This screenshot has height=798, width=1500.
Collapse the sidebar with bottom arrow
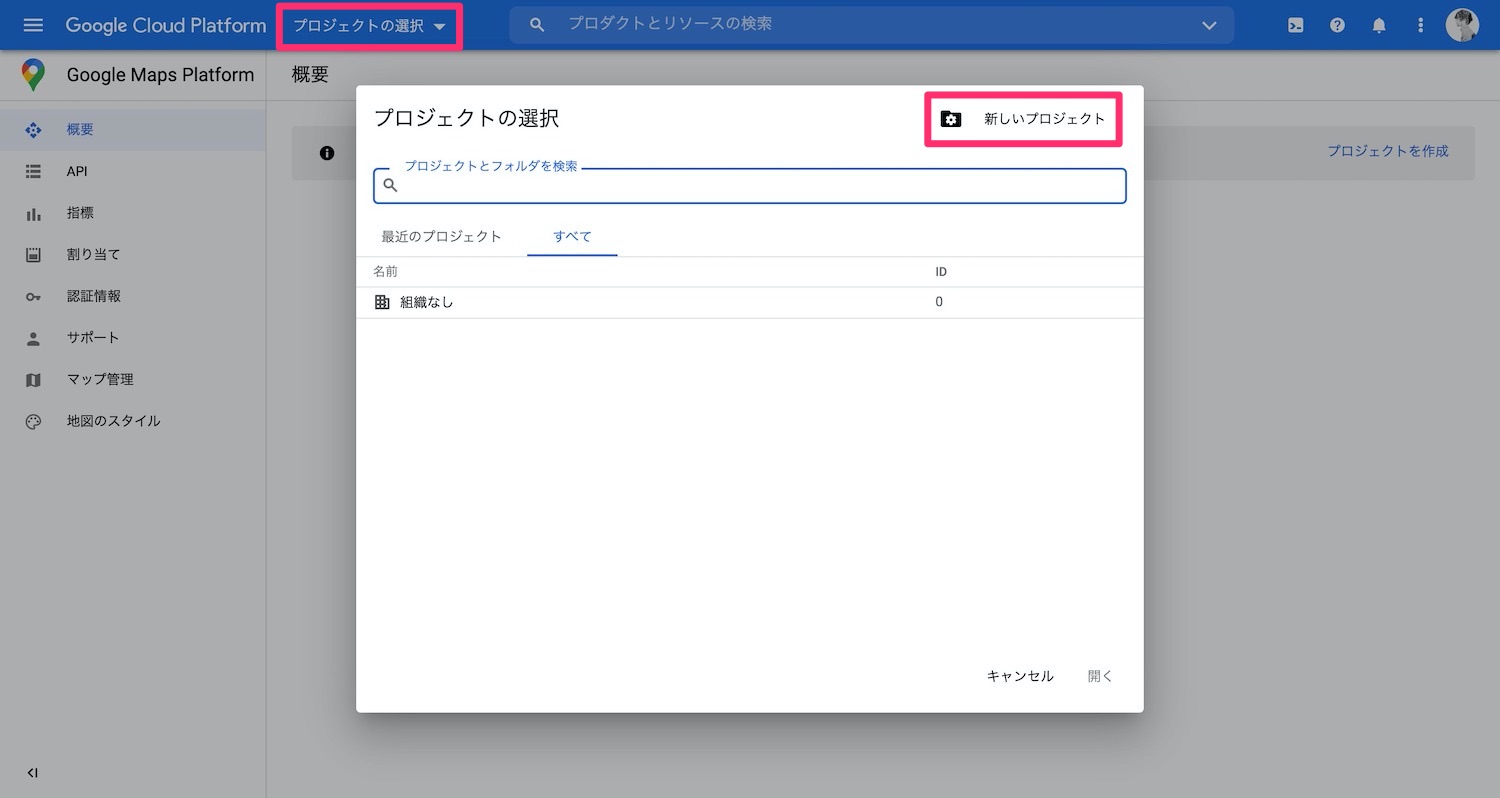(x=31, y=772)
